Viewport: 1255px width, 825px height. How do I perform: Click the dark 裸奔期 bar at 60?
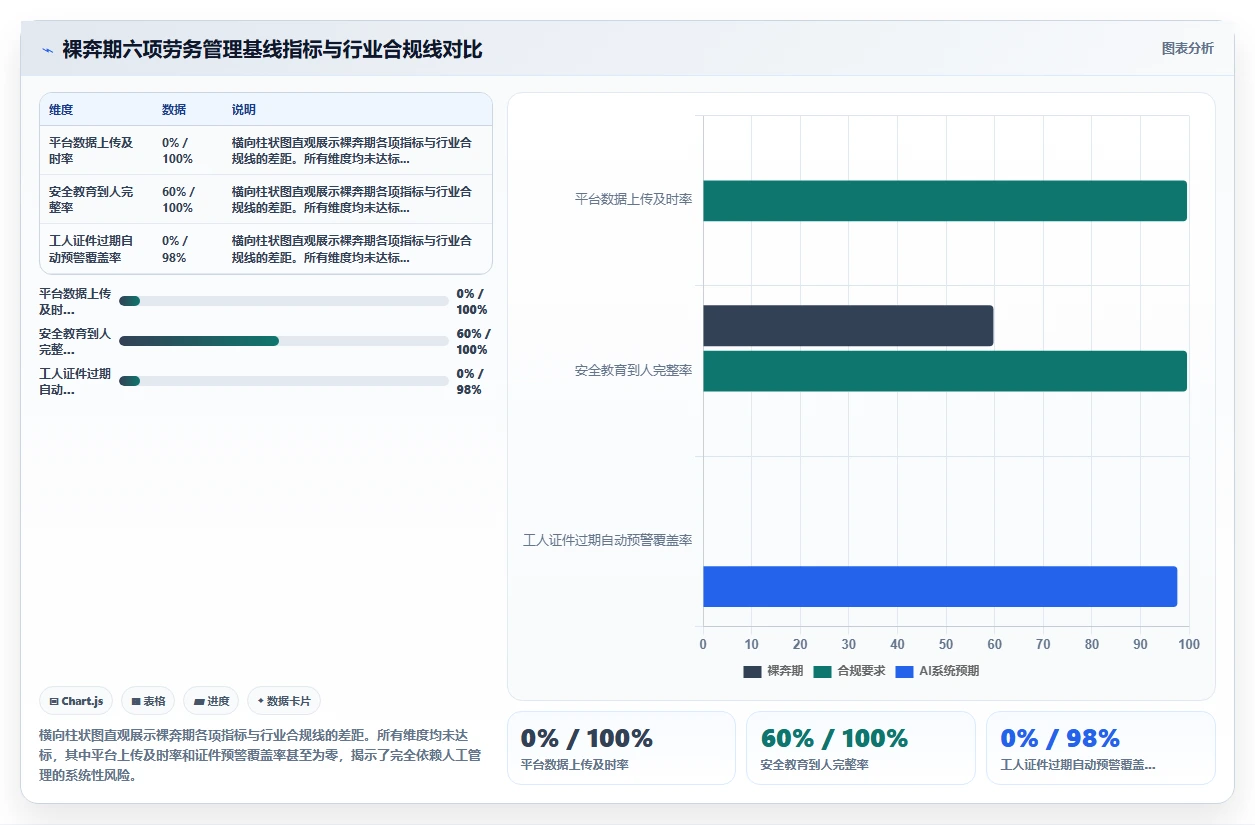pyautogui.click(x=848, y=326)
